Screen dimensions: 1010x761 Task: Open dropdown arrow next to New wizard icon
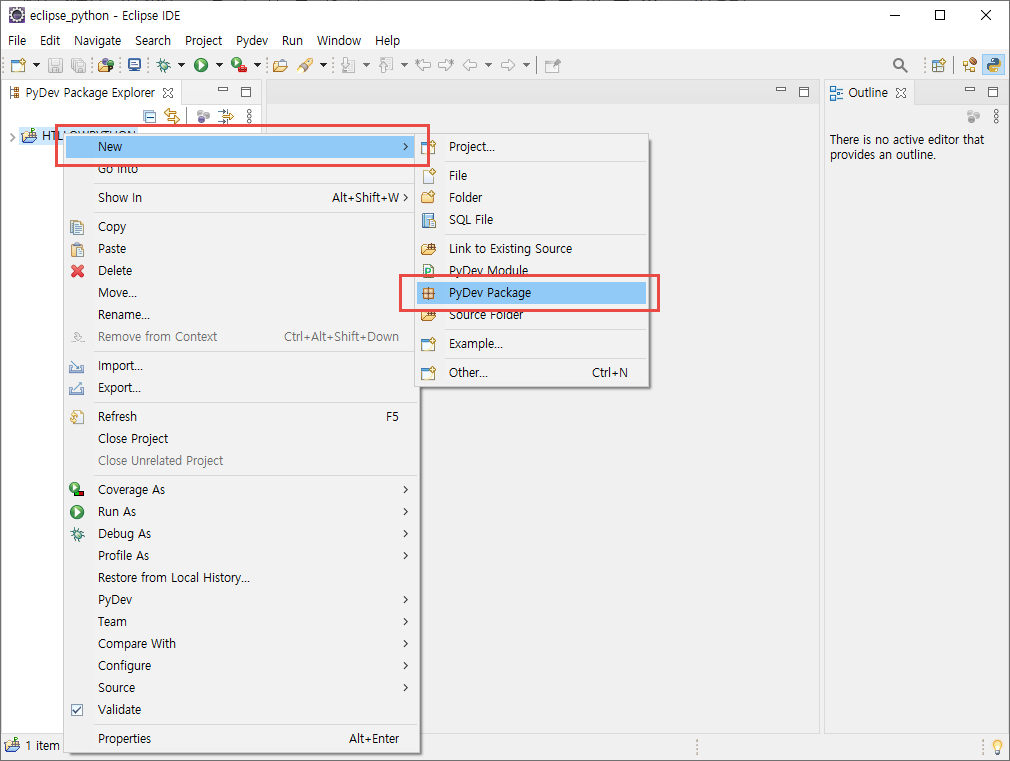36,65
